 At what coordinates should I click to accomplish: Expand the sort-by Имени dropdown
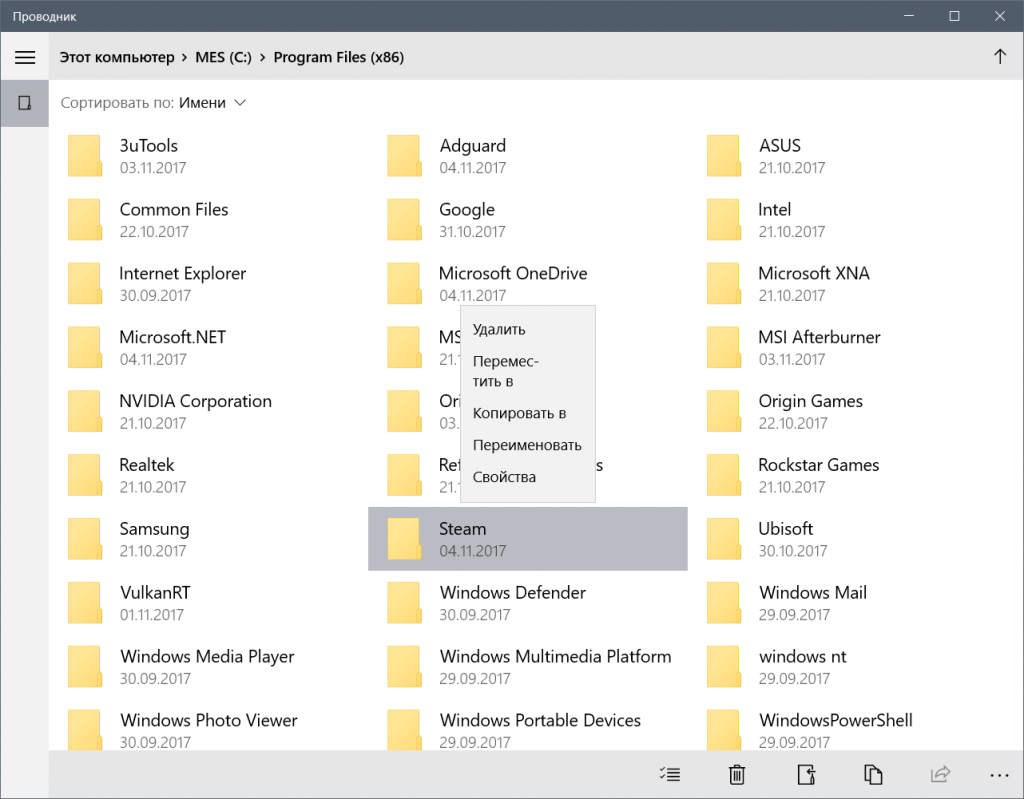tap(212, 103)
